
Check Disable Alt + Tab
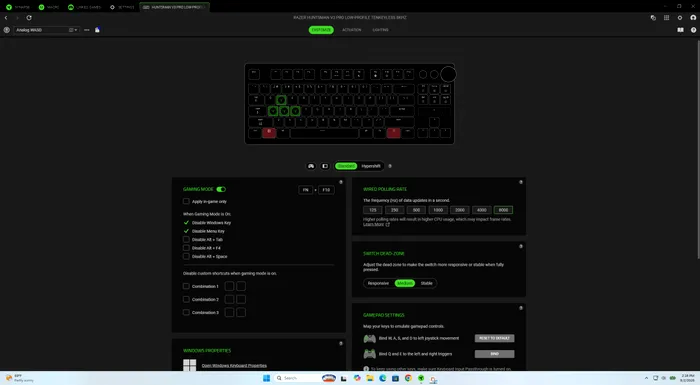point(186,239)
